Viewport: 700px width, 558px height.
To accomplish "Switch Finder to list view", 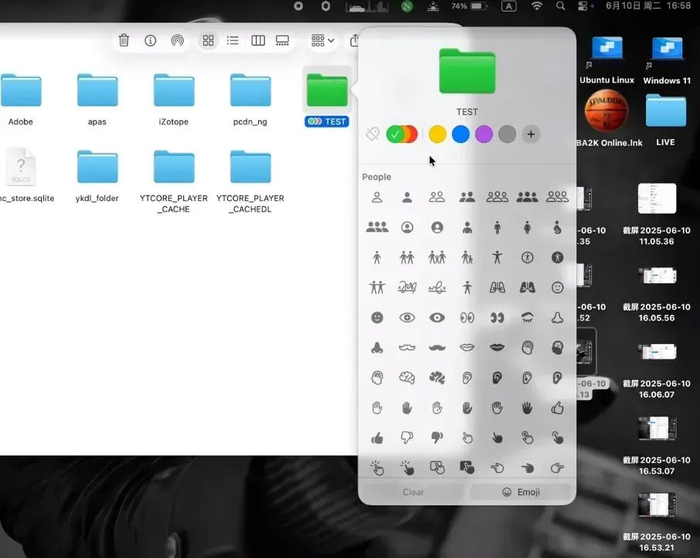I will coord(233,41).
